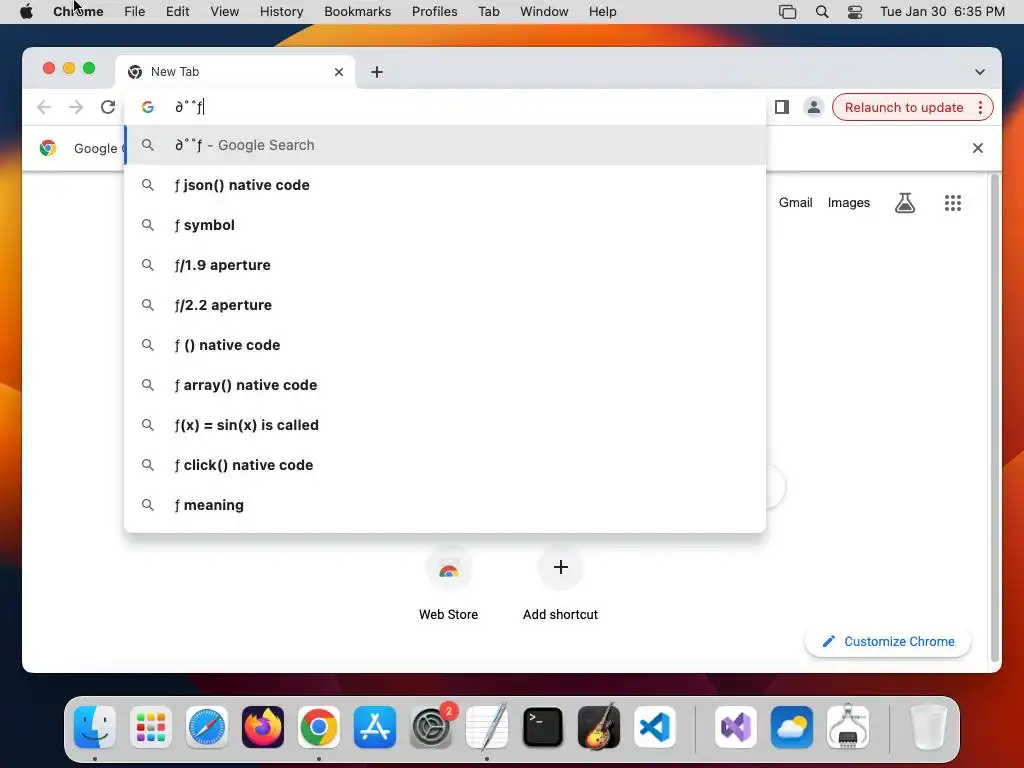Screen dimensions: 1024x768
Task: Click the Google G icon in omnibox
Action: (x=148, y=106)
